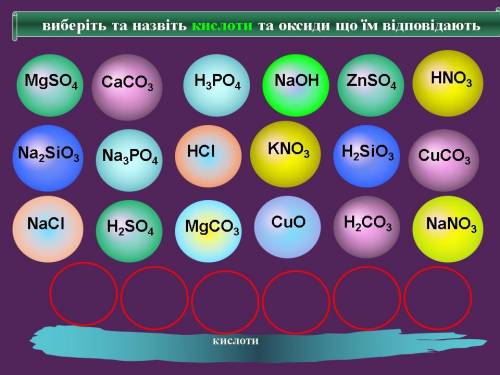
Task: Click the H2CO3 pink ball
Action: [x=367, y=227]
